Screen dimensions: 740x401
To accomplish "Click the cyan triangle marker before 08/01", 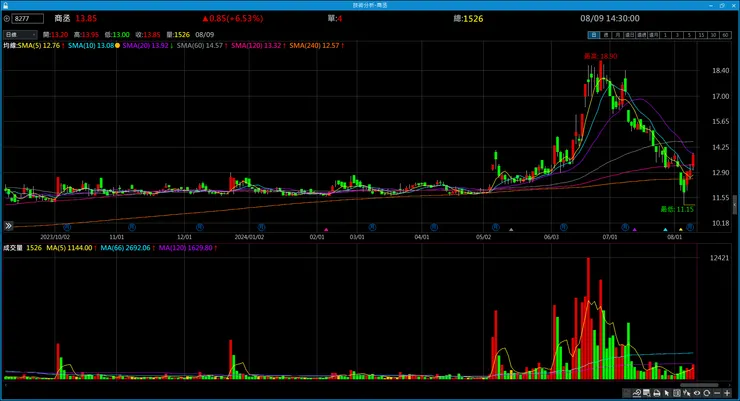I will click(x=665, y=230).
